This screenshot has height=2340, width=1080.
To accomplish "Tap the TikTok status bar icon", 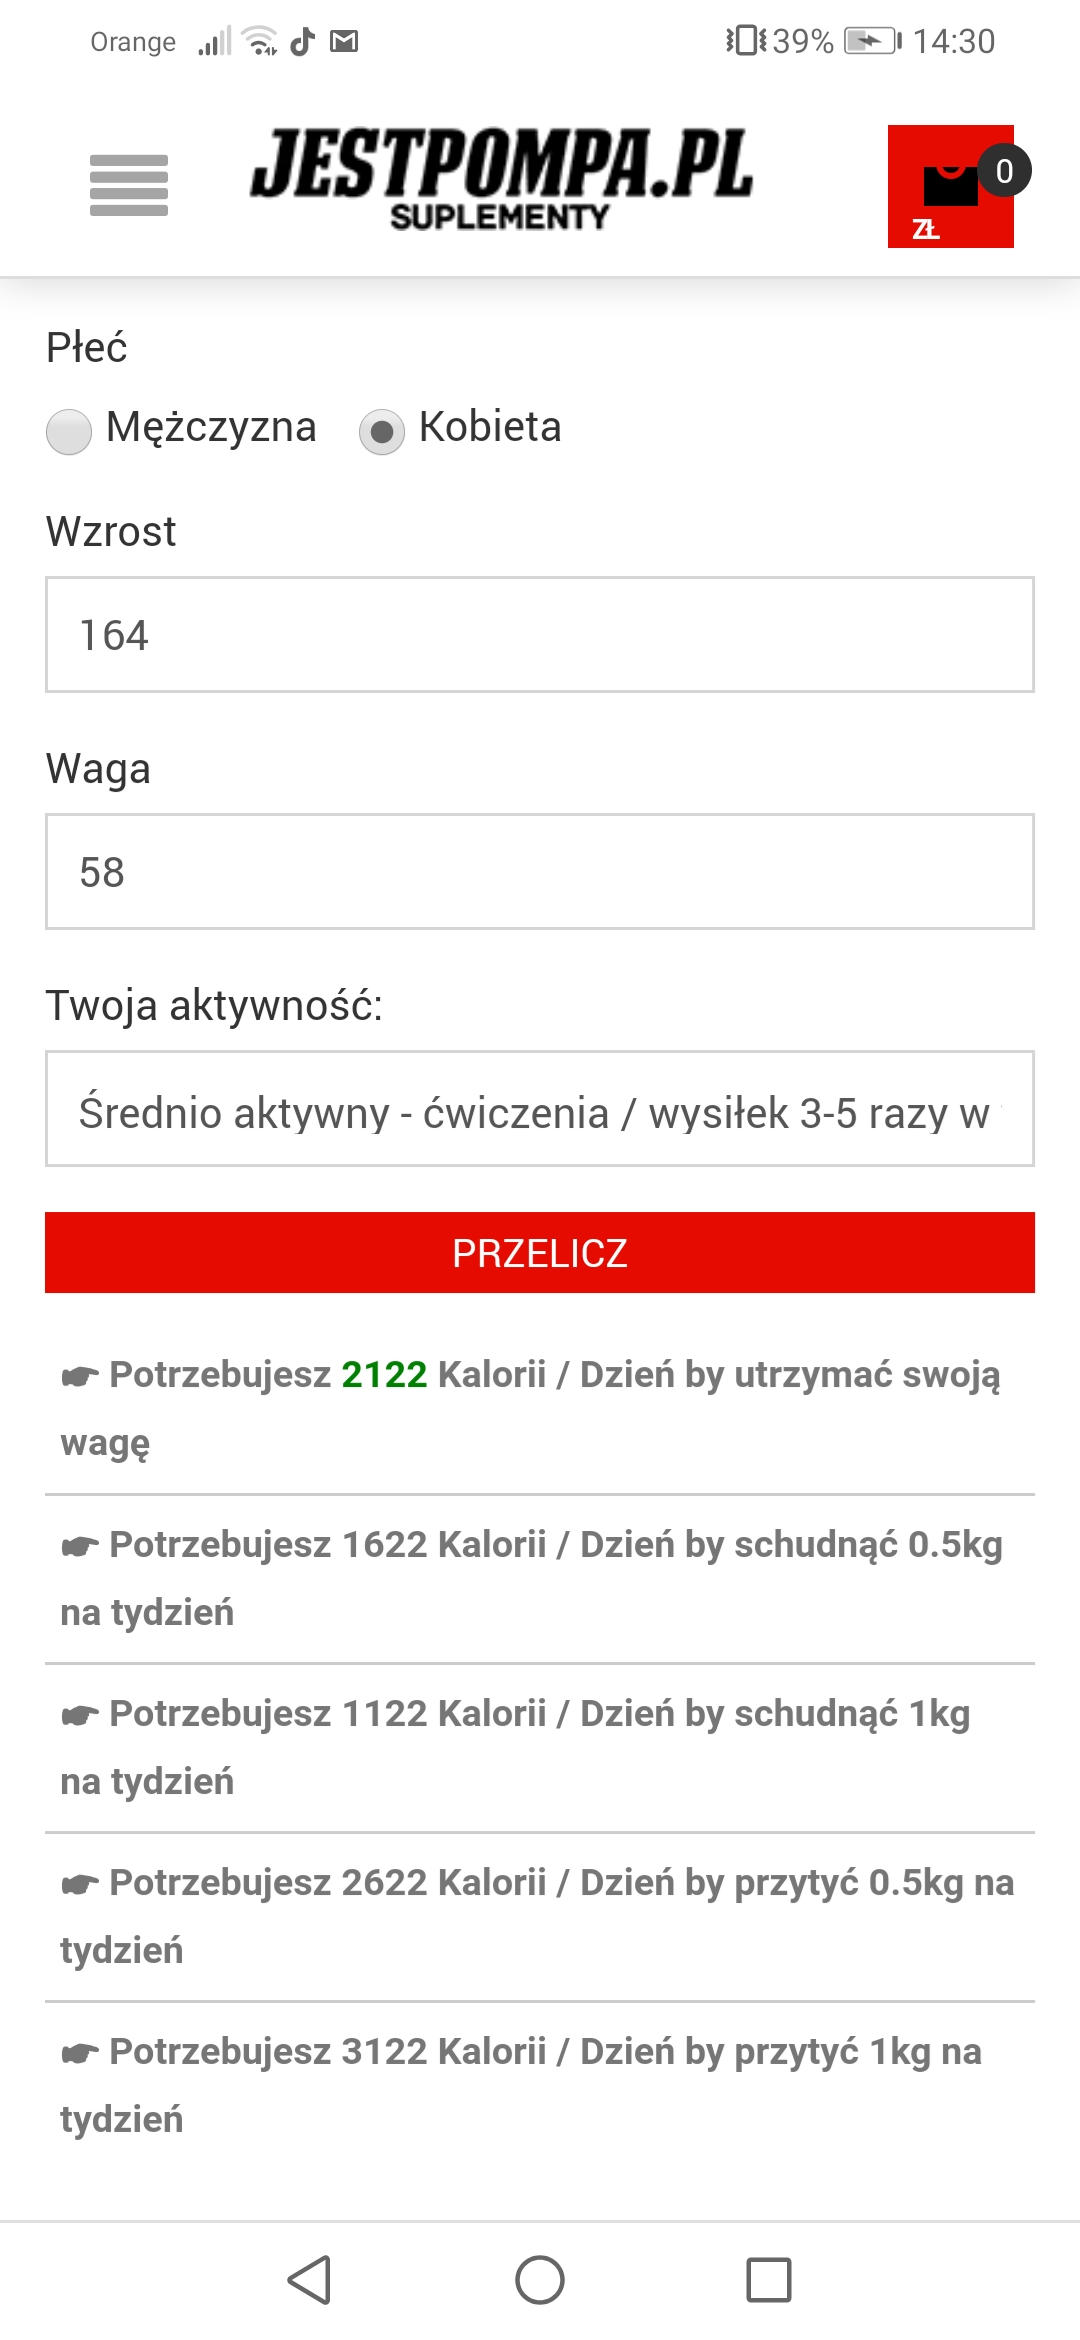I will pos(302,41).
